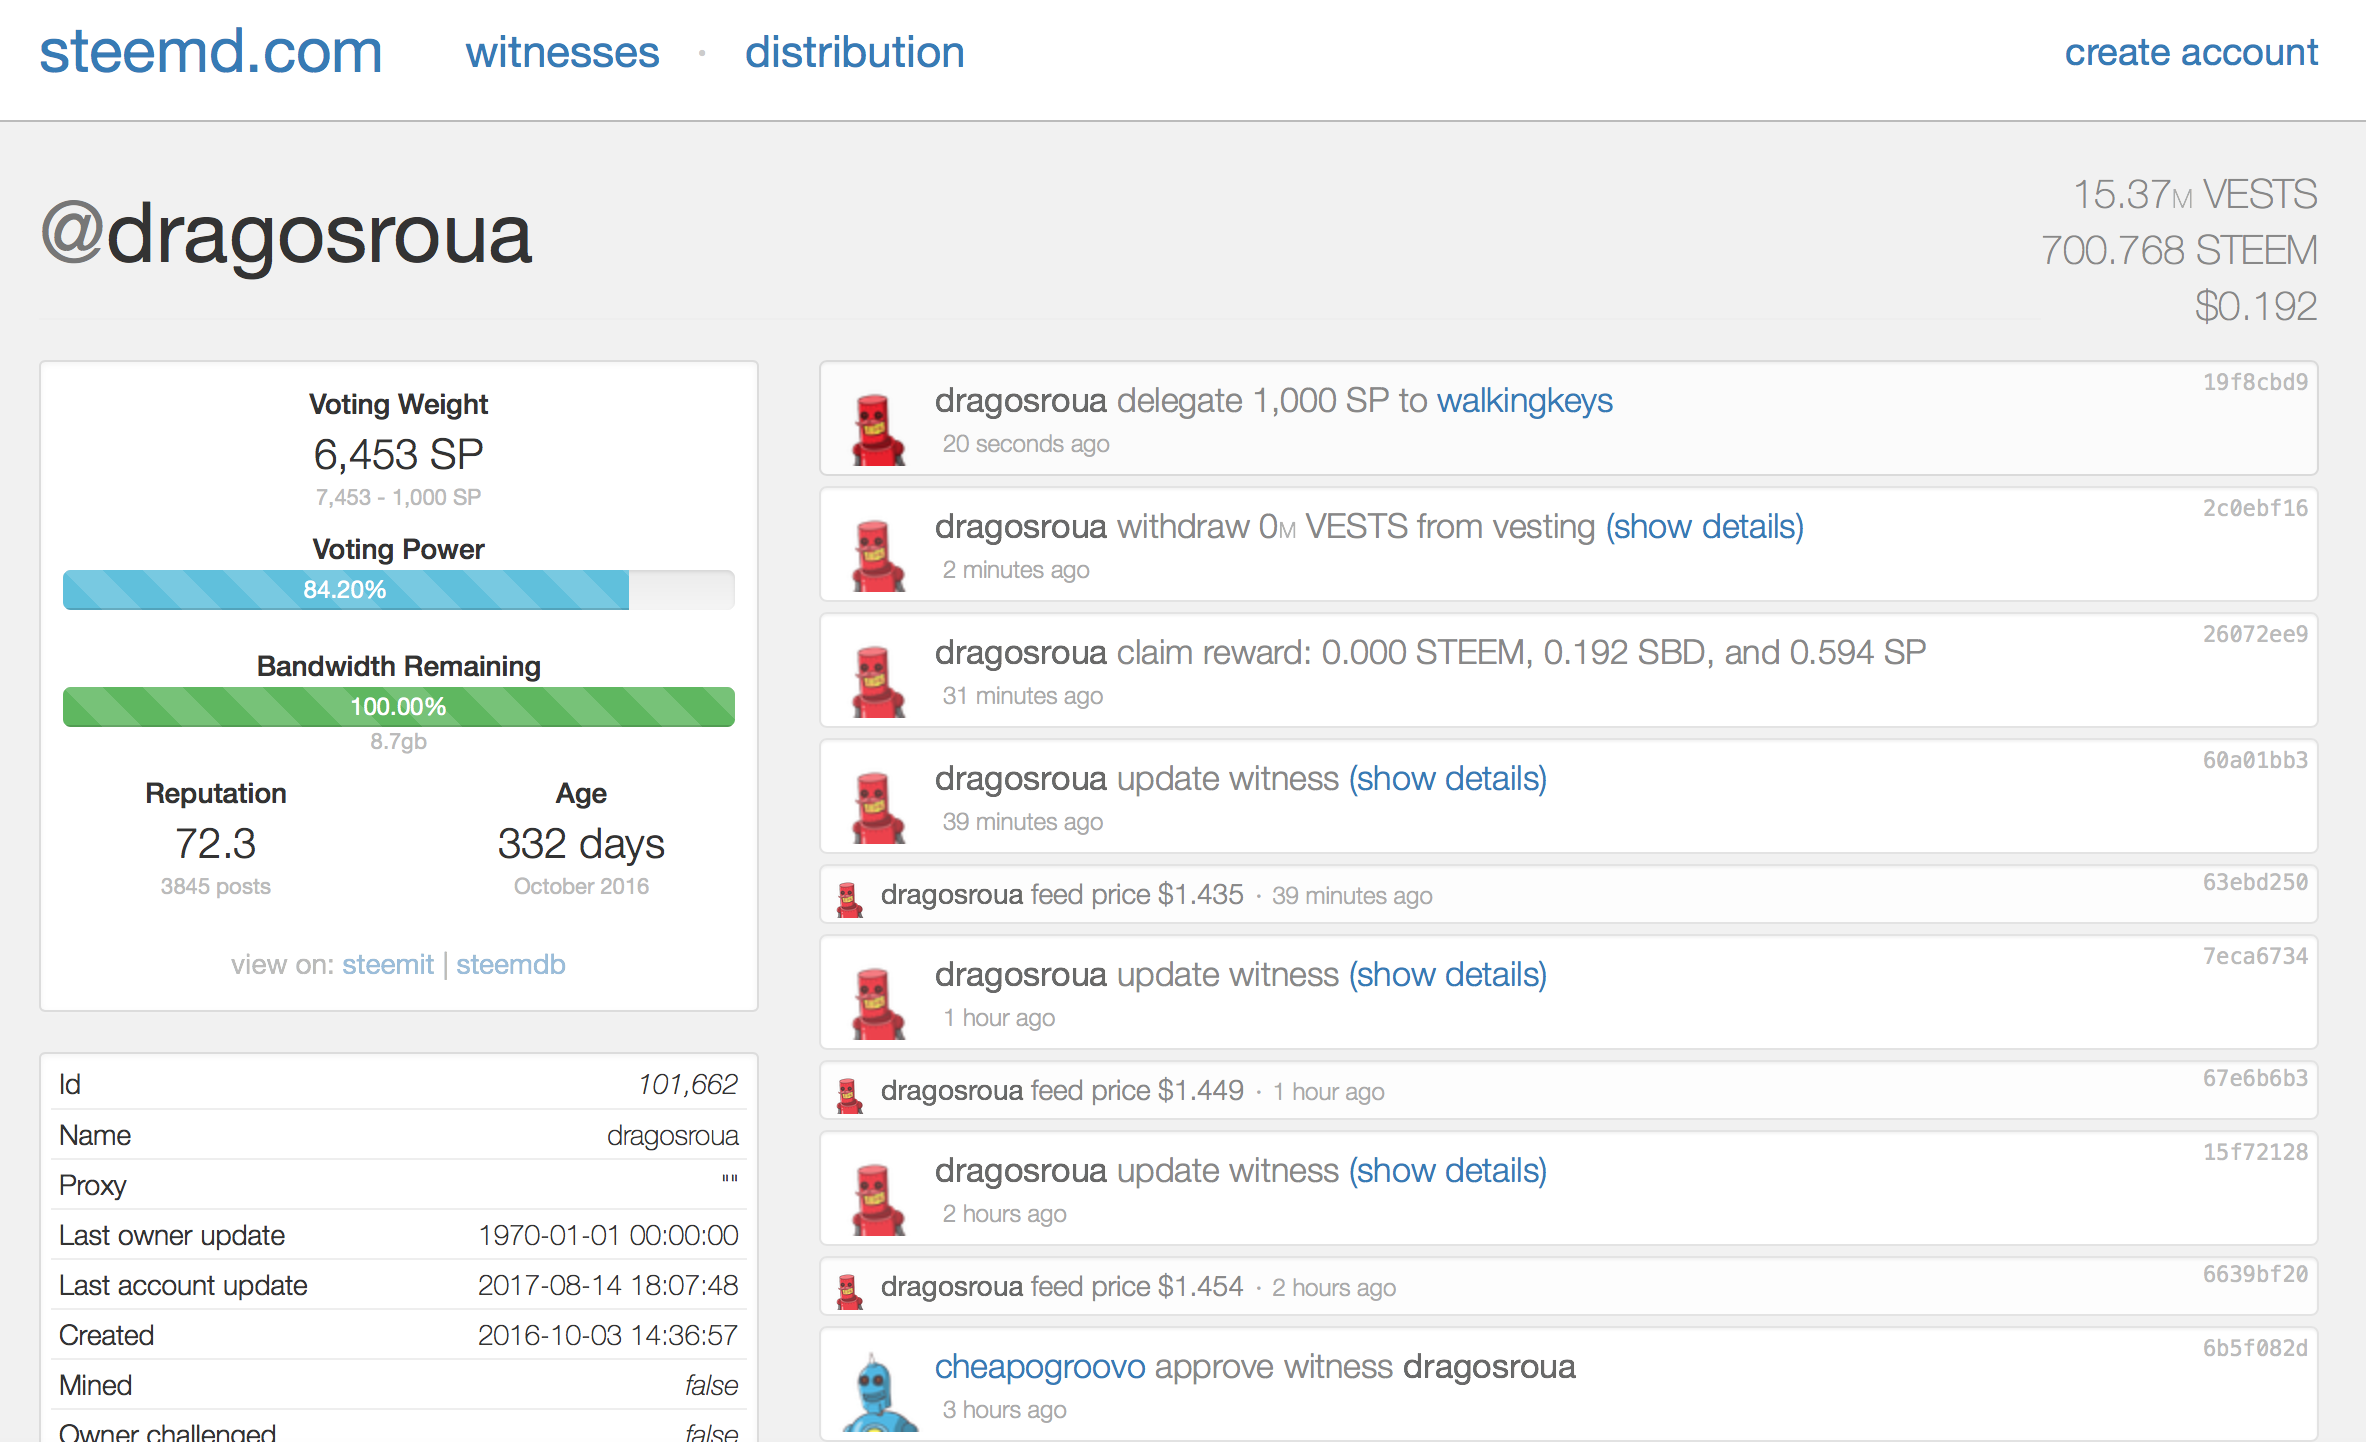
Task: Go to the witnesses page
Action: 562,52
